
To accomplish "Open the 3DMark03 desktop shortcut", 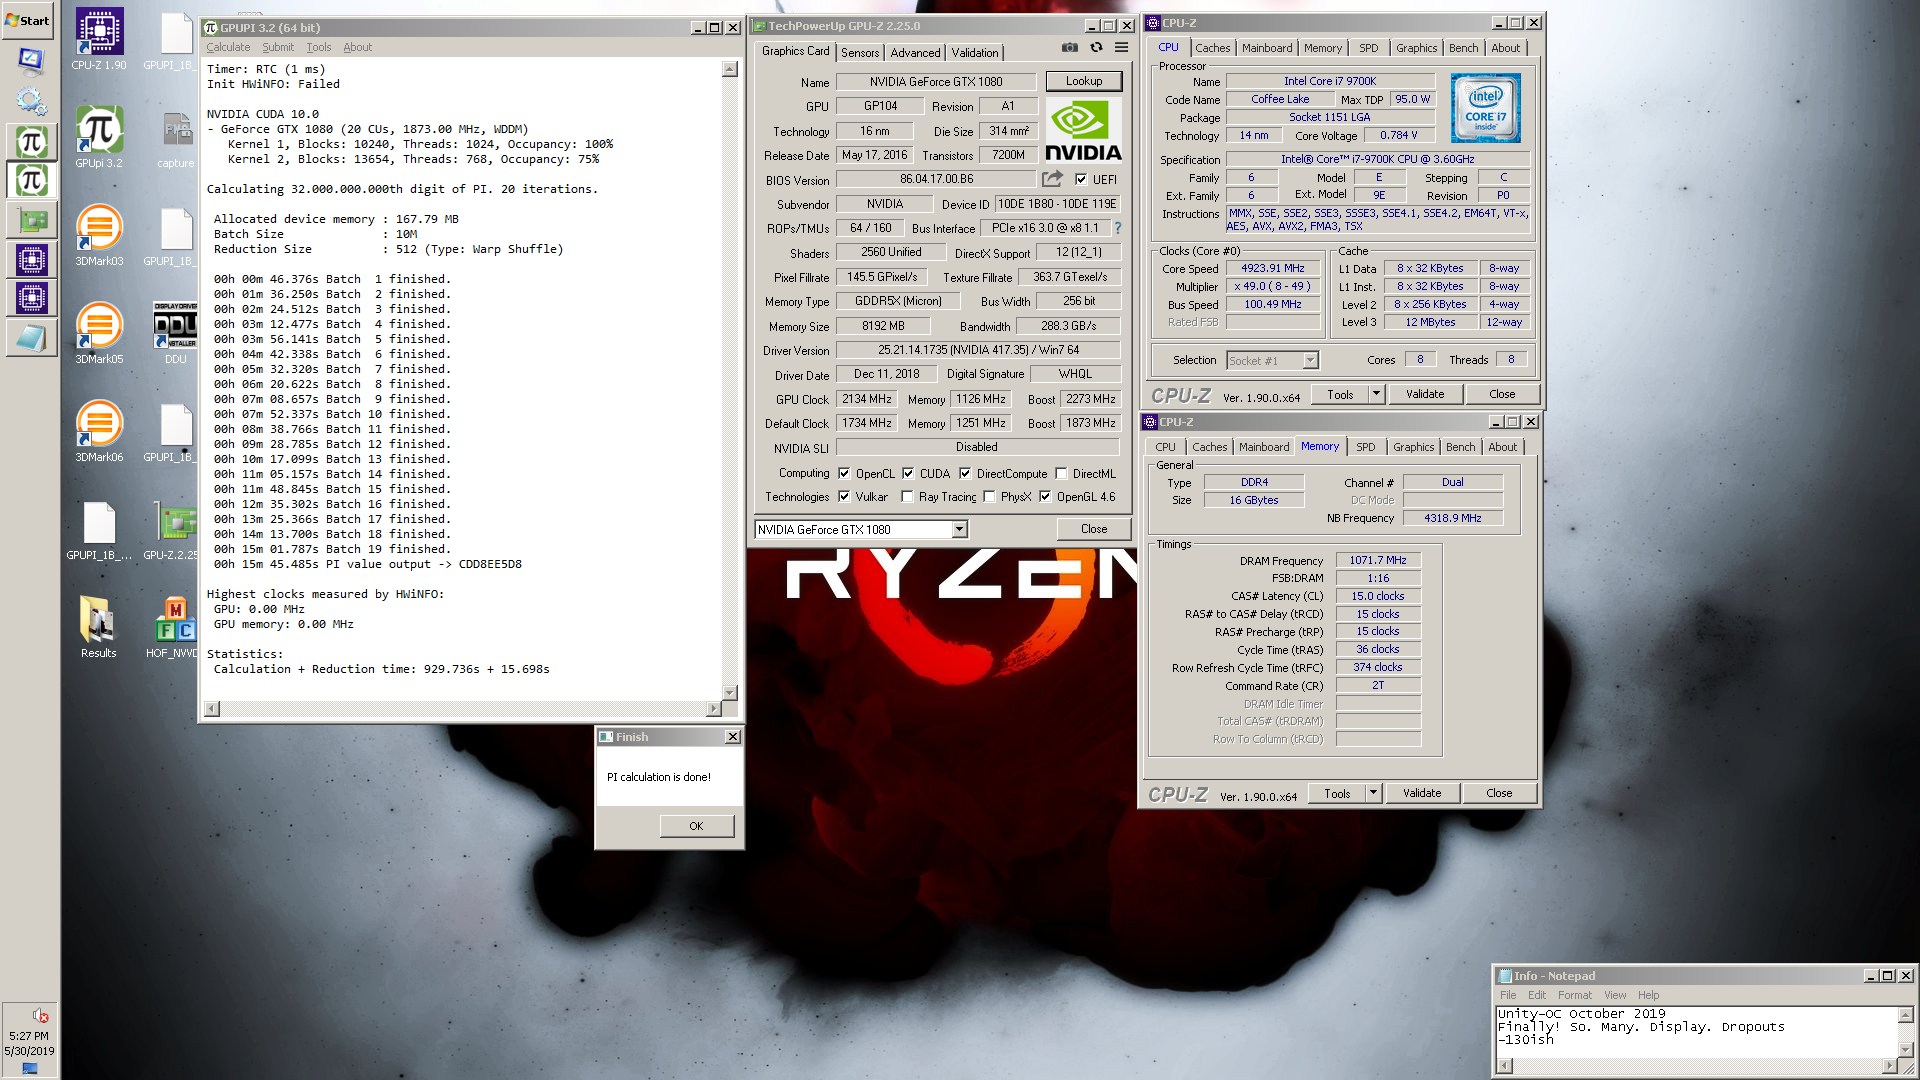I will [x=99, y=235].
